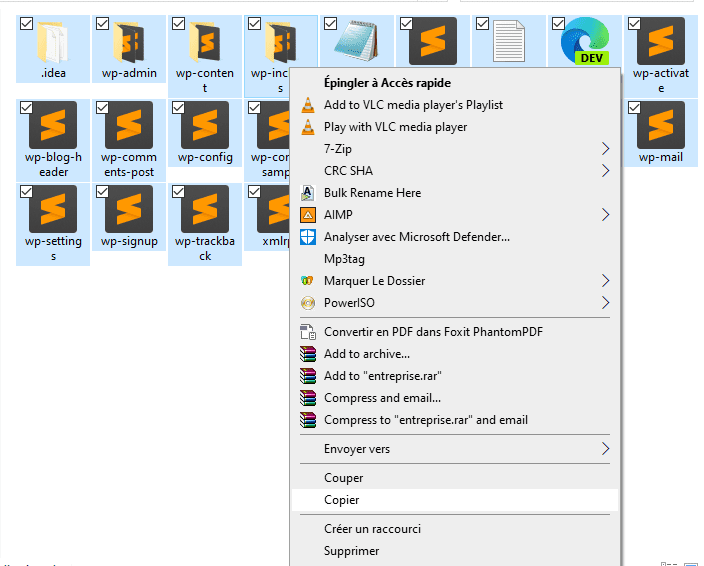Click the plain text document icon

click(509, 41)
